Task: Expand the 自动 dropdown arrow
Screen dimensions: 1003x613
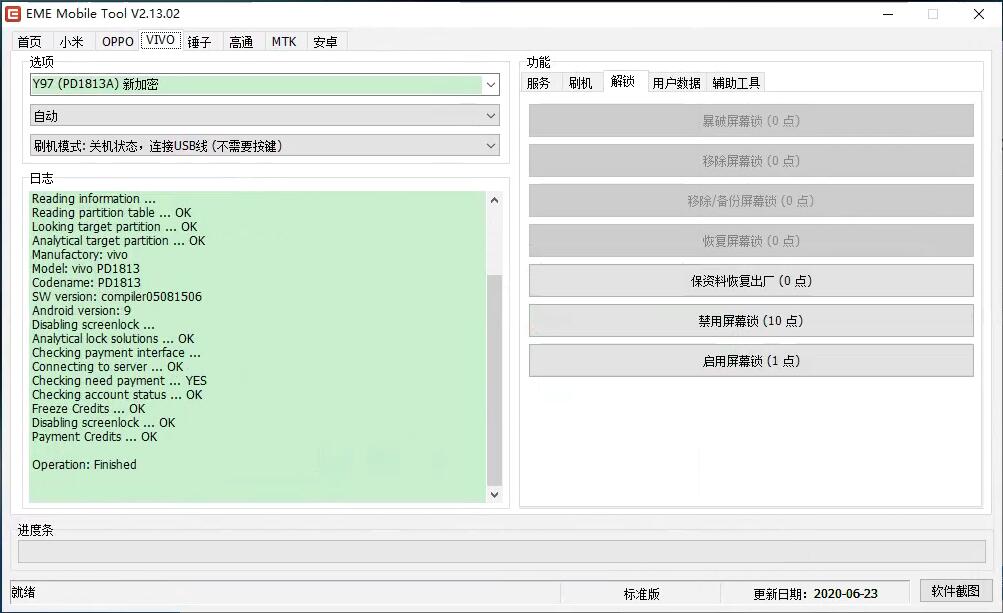Action: (x=491, y=116)
